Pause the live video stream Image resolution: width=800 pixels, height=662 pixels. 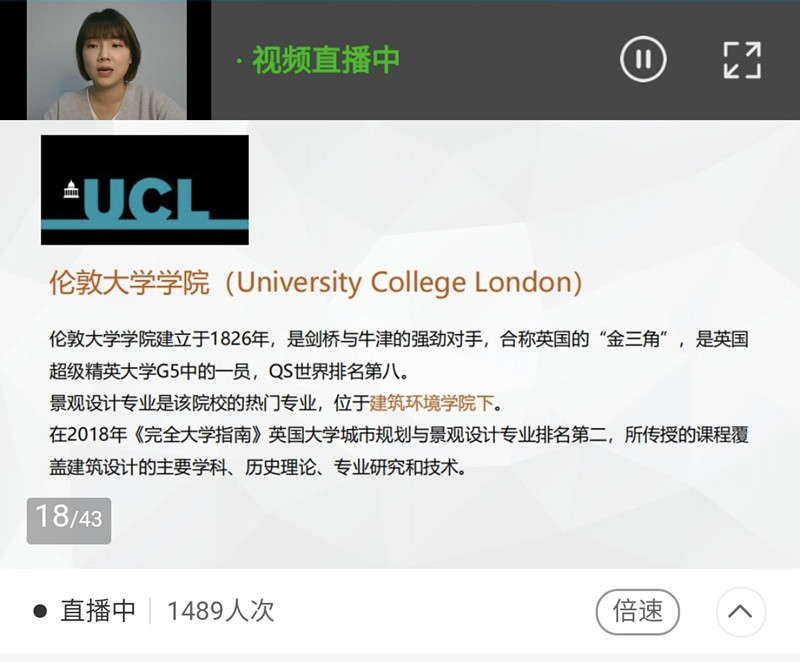point(643,59)
